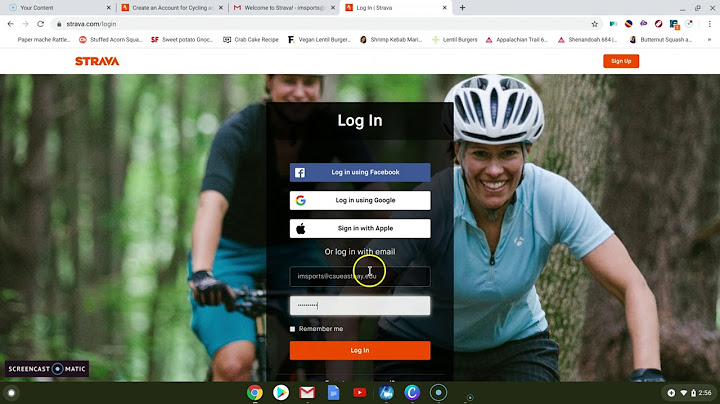
Task: Open the system tray clock showing 2:56
Action: 705,393
